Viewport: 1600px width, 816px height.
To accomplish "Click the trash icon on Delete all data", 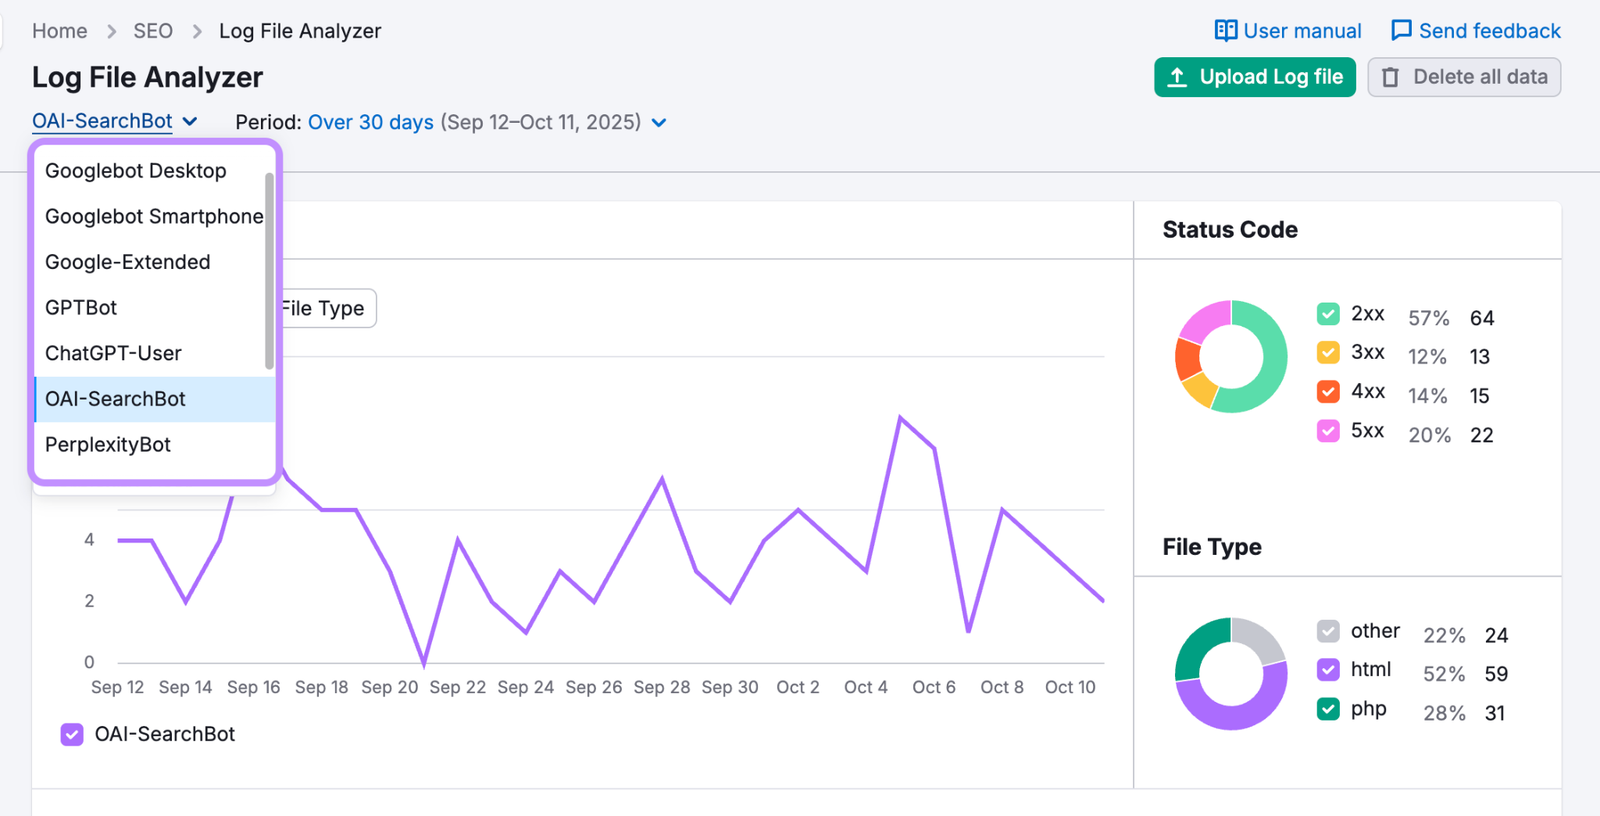I will tap(1390, 77).
